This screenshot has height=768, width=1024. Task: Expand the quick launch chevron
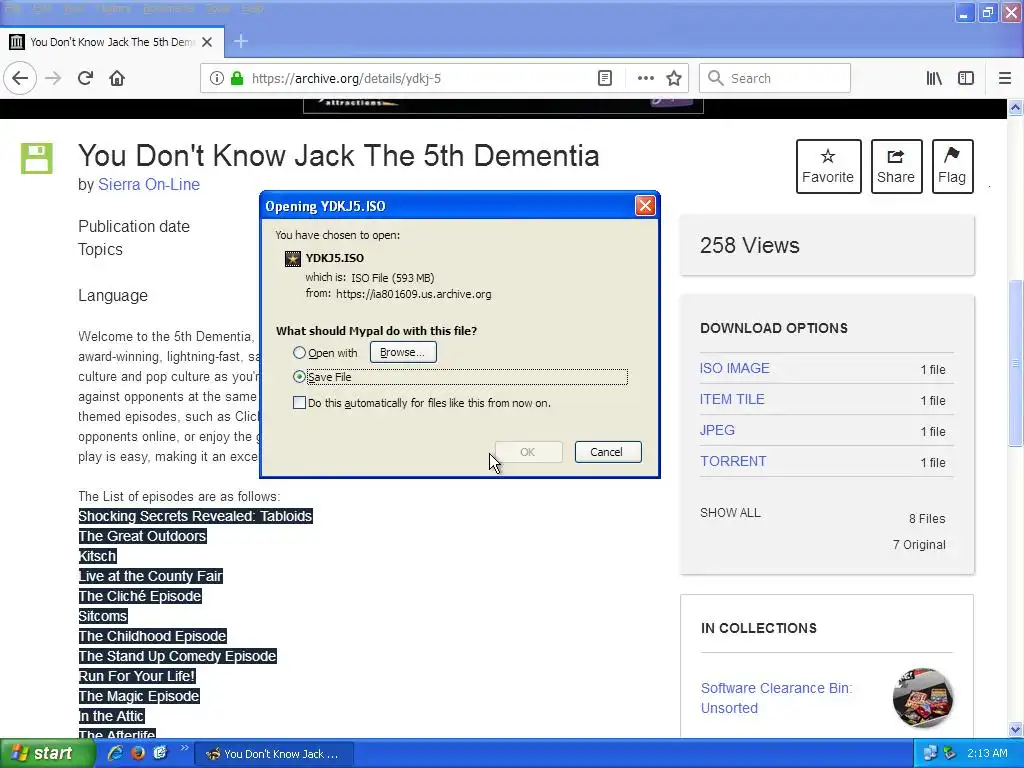pos(184,748)
